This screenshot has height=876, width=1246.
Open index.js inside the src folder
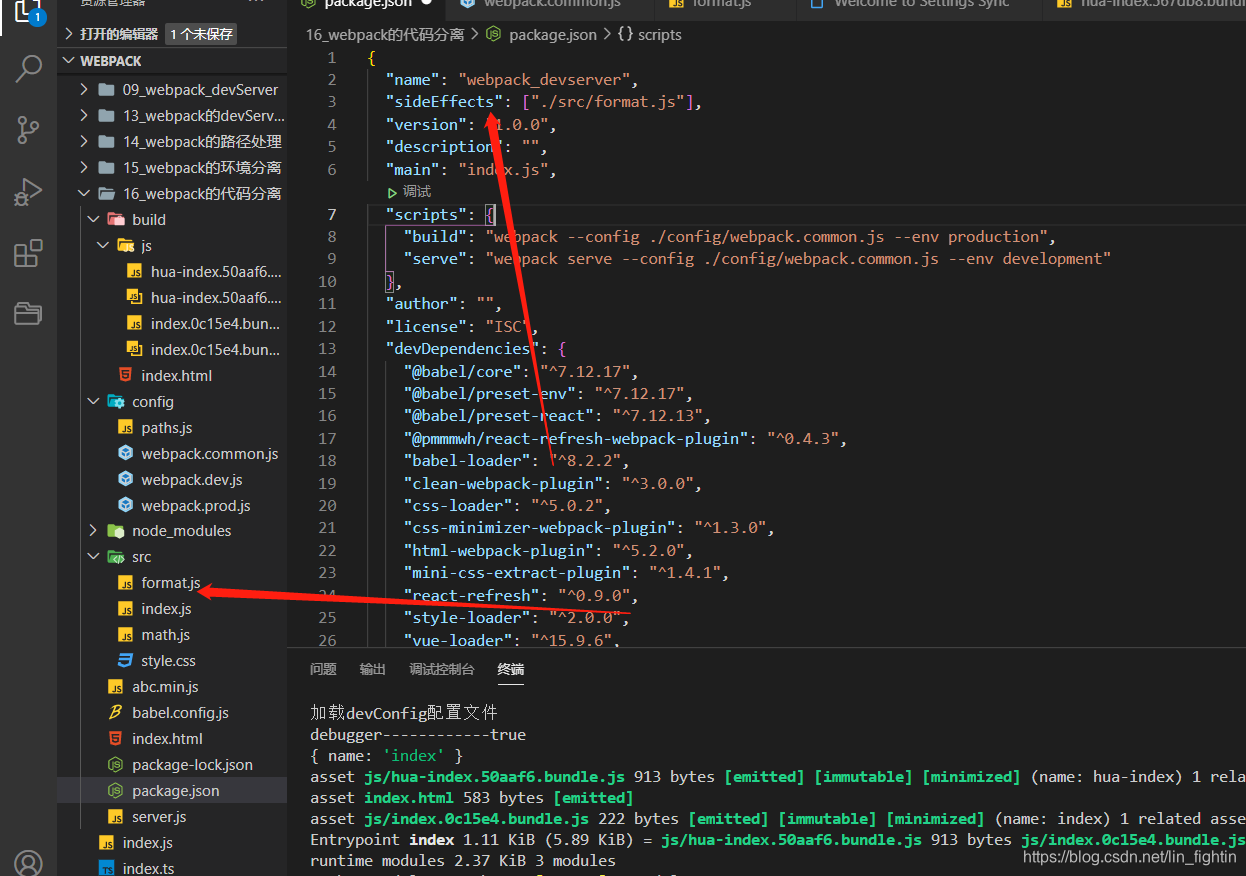(x=166, y=608)
